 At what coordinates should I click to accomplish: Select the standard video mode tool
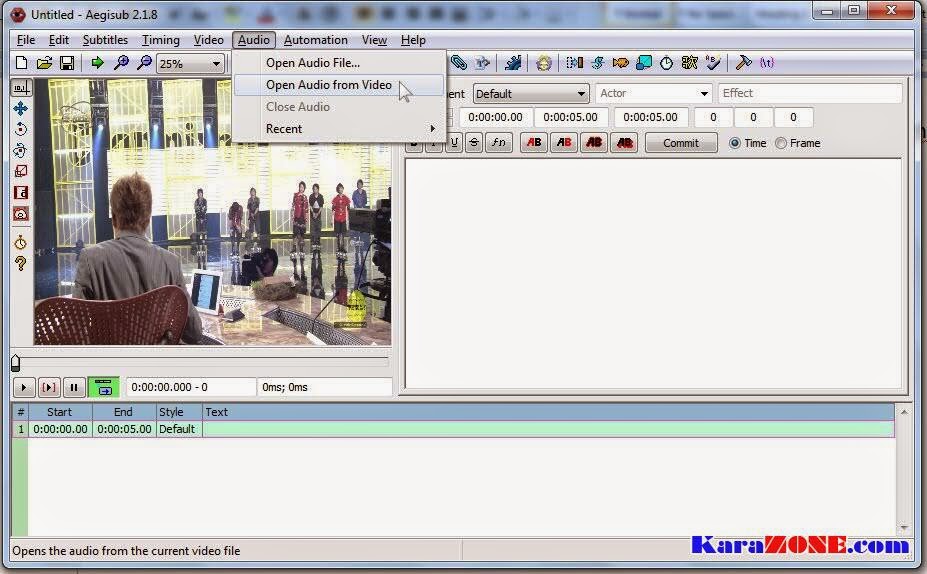(21, 88)
